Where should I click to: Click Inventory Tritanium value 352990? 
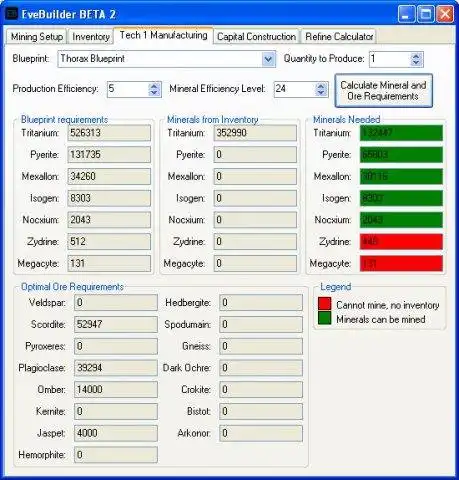coord(255,133)
